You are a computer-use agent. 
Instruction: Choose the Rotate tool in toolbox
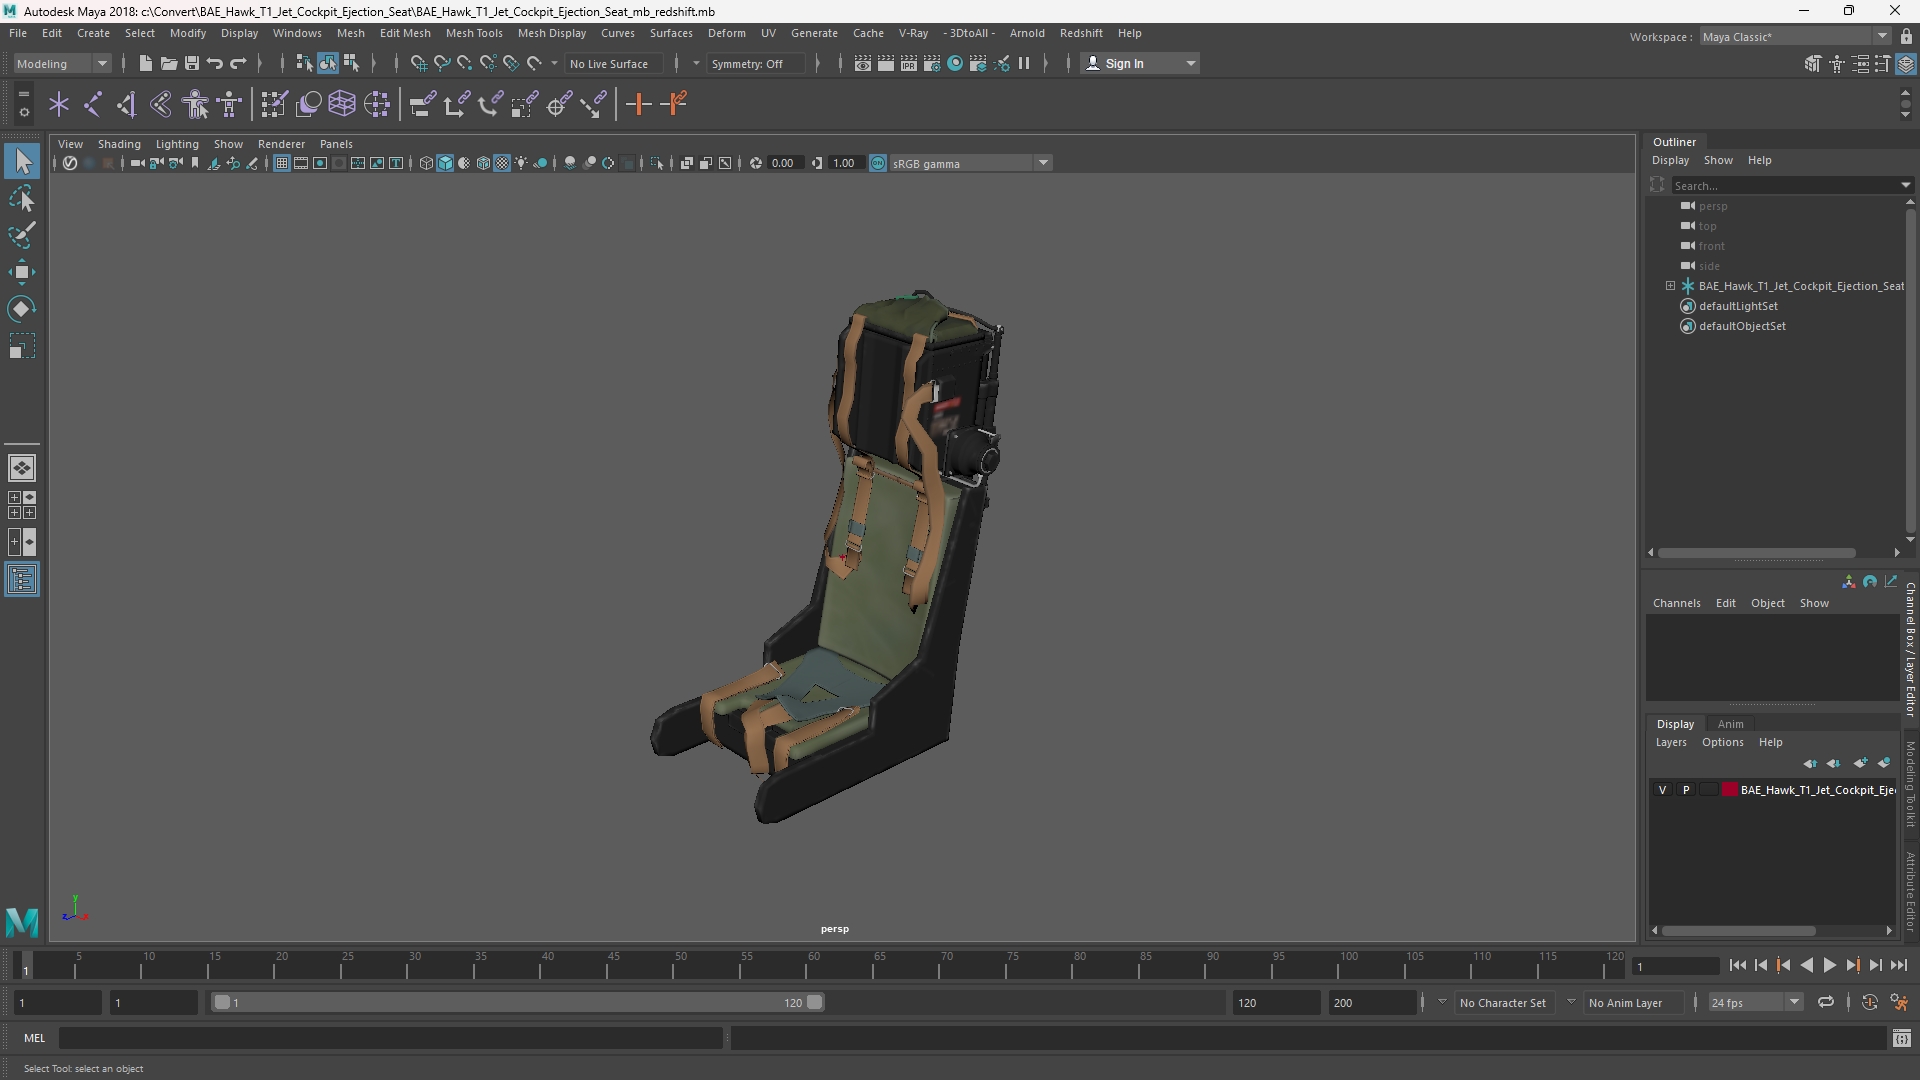(22, 309)
